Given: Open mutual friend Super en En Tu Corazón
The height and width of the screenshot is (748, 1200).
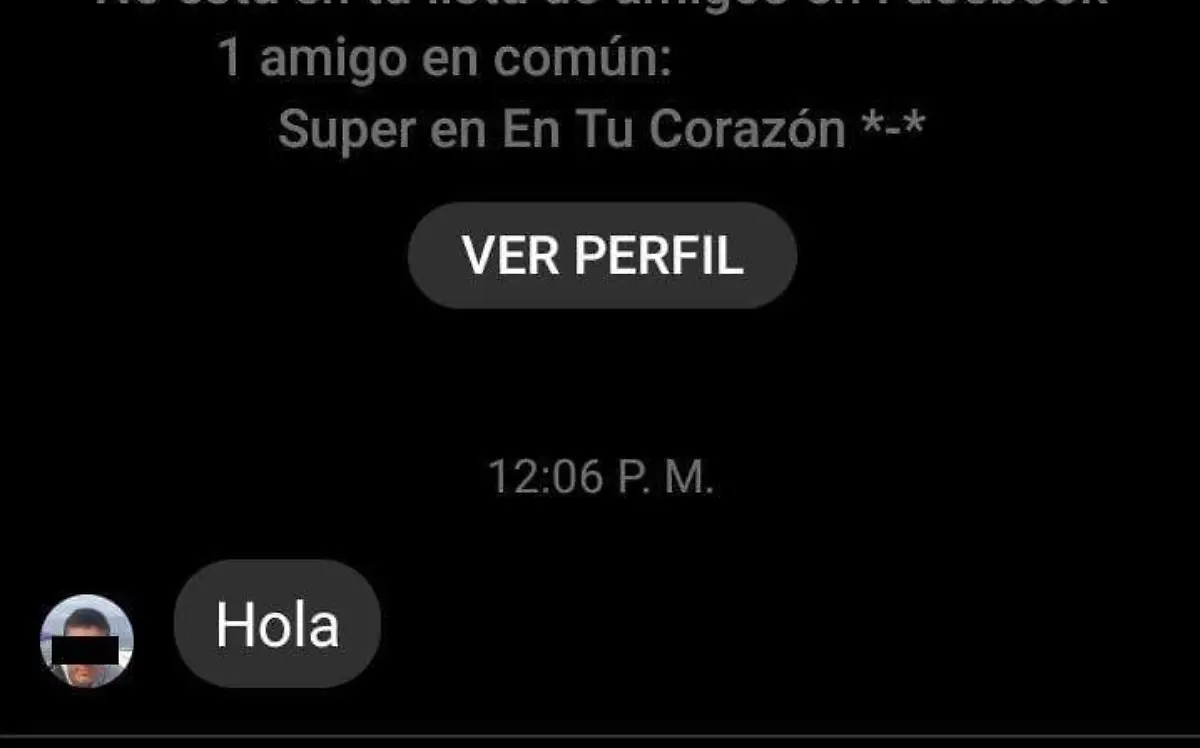Looking at the screenshot, I should click(601, 130).
